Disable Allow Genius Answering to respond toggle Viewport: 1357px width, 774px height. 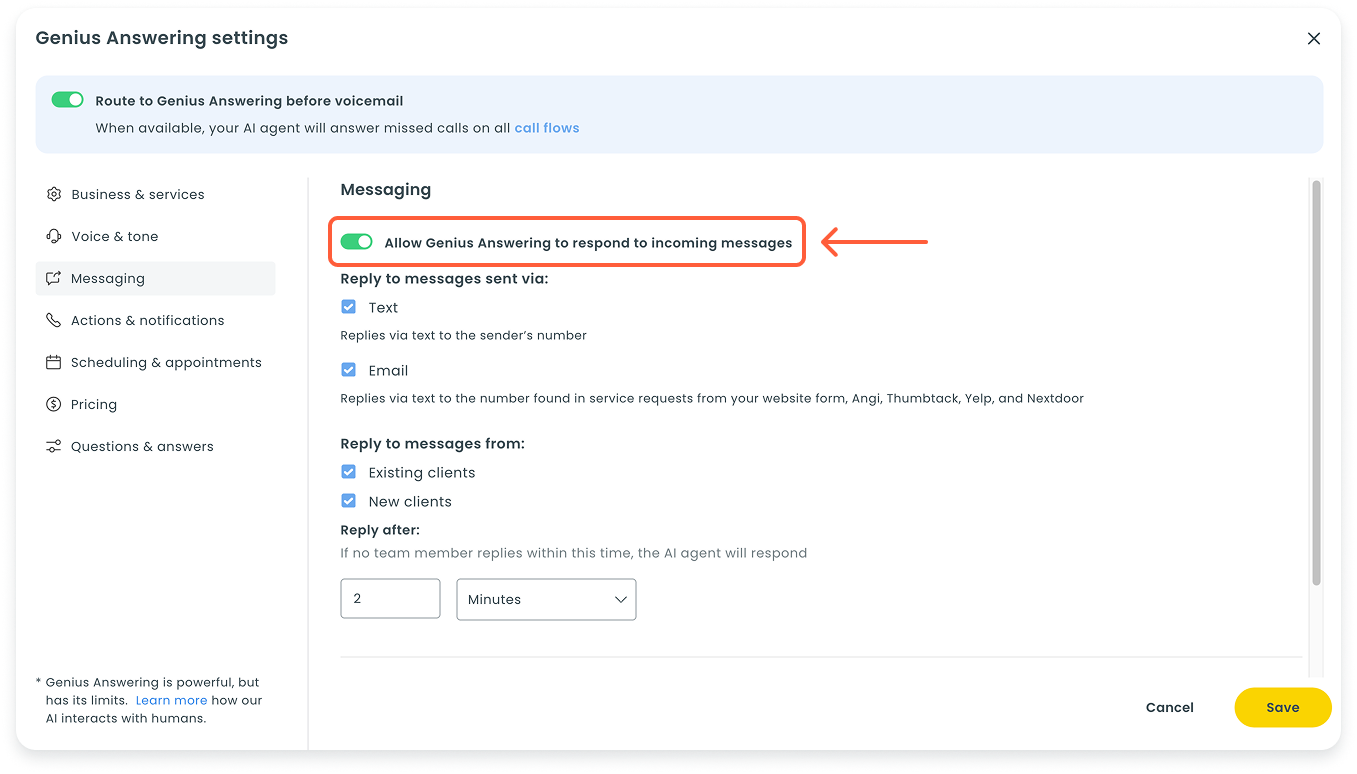coord(356,242)
